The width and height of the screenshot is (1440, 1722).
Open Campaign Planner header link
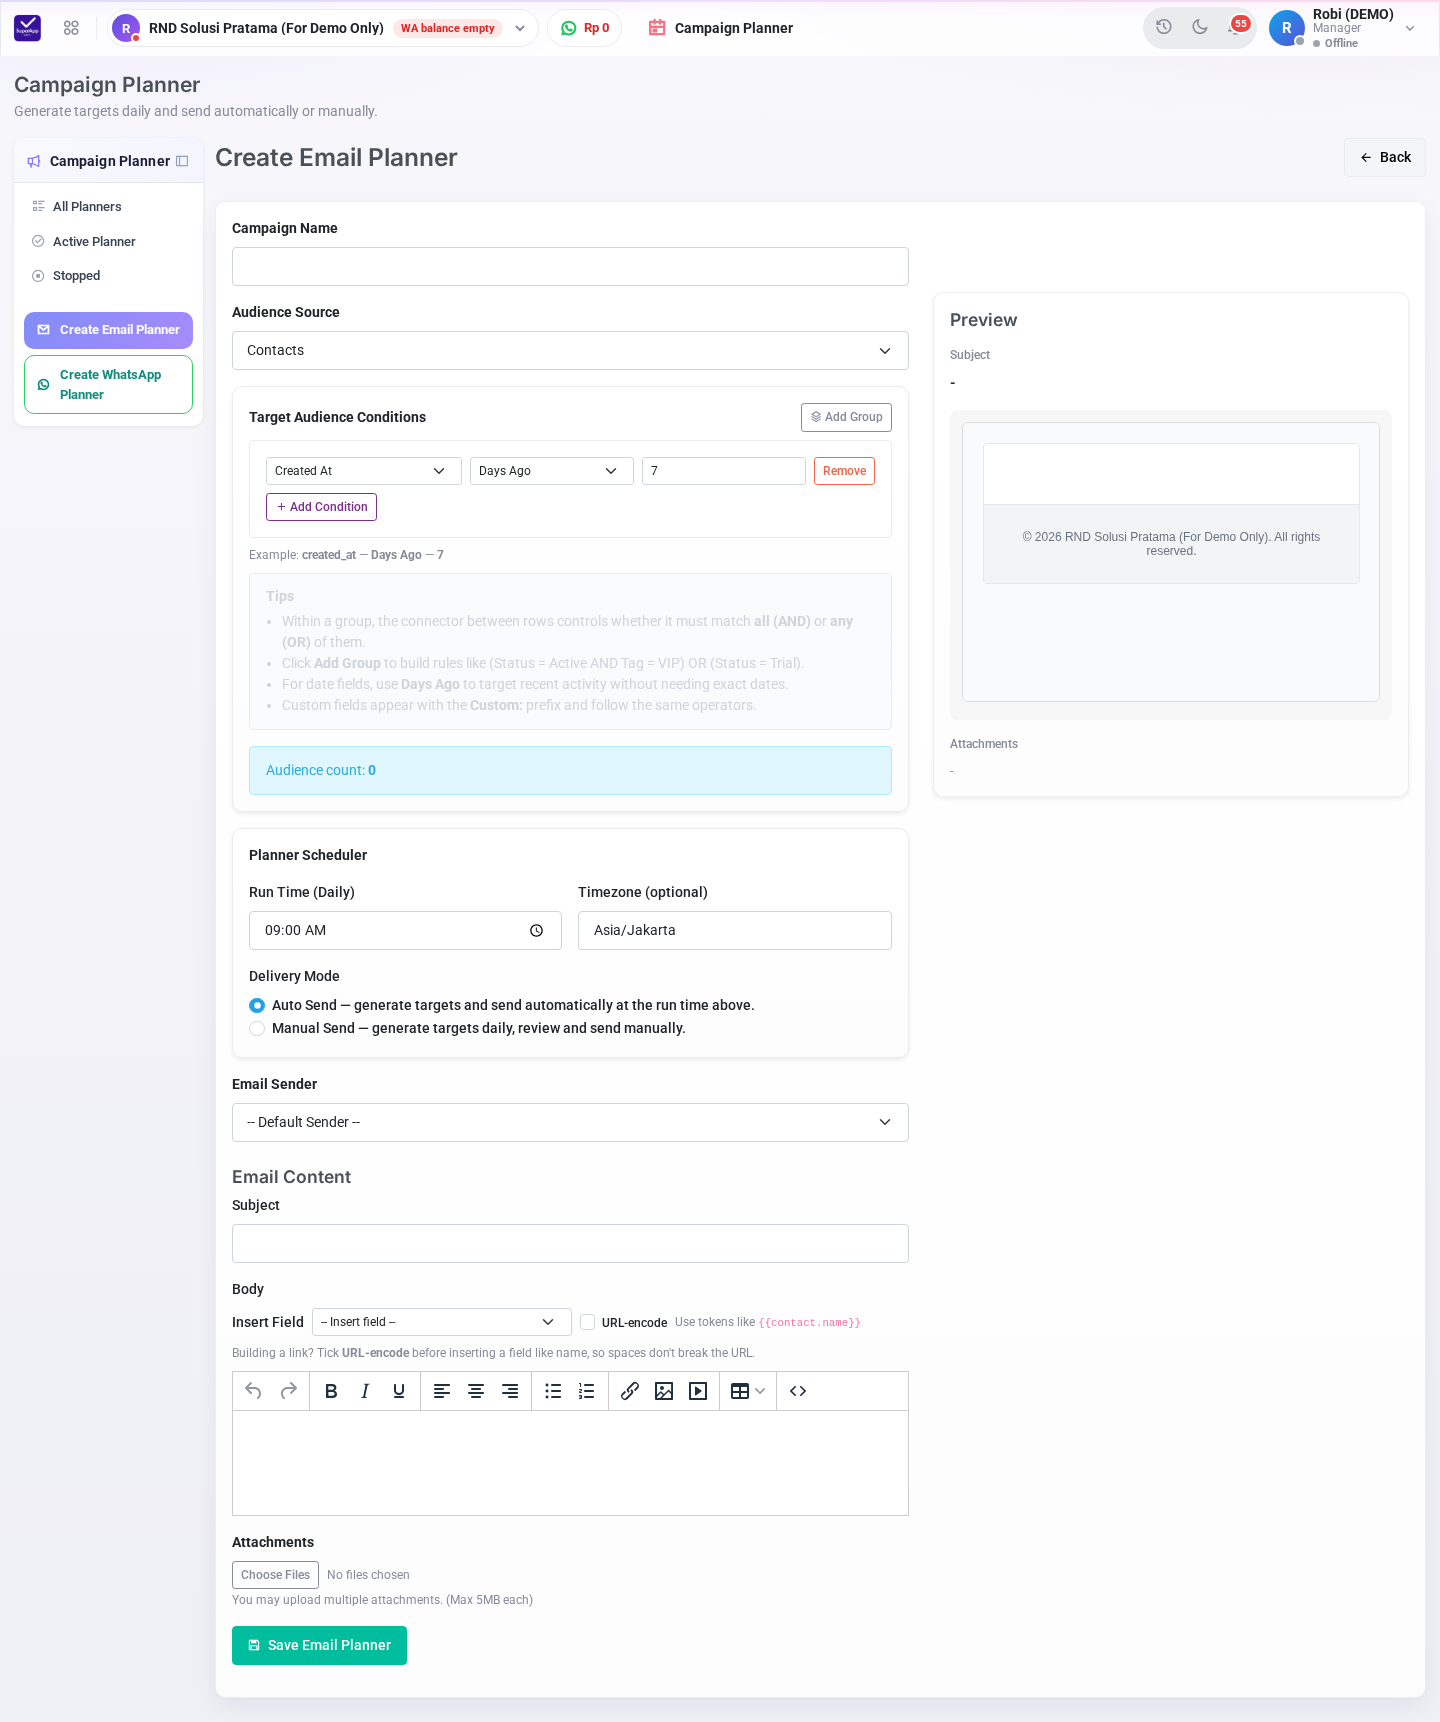(x=720, y=28)
